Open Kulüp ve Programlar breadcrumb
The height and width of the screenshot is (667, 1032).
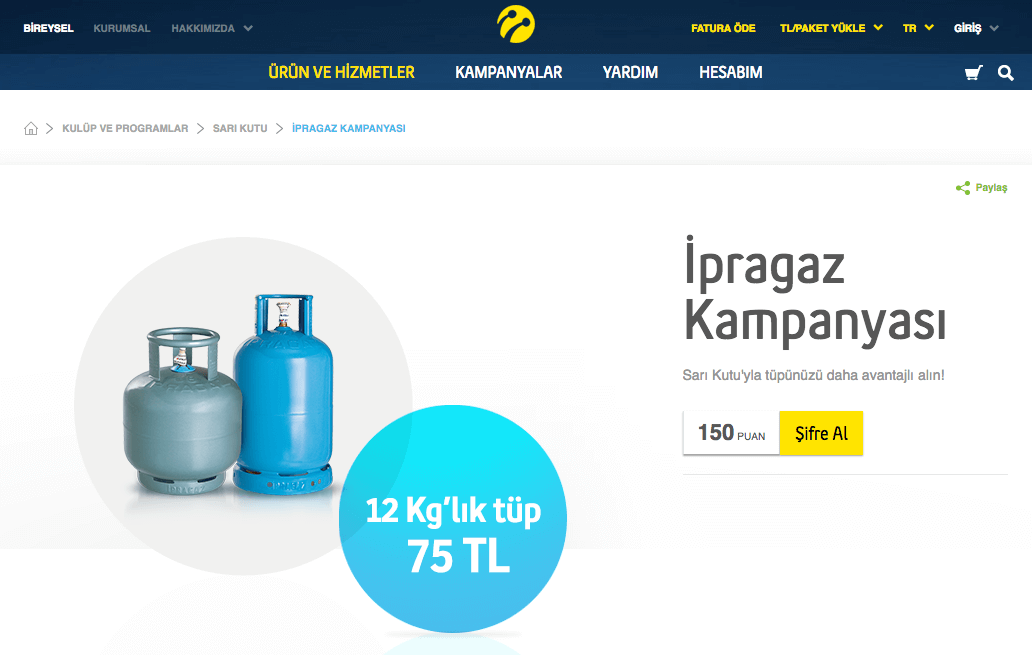125,128
